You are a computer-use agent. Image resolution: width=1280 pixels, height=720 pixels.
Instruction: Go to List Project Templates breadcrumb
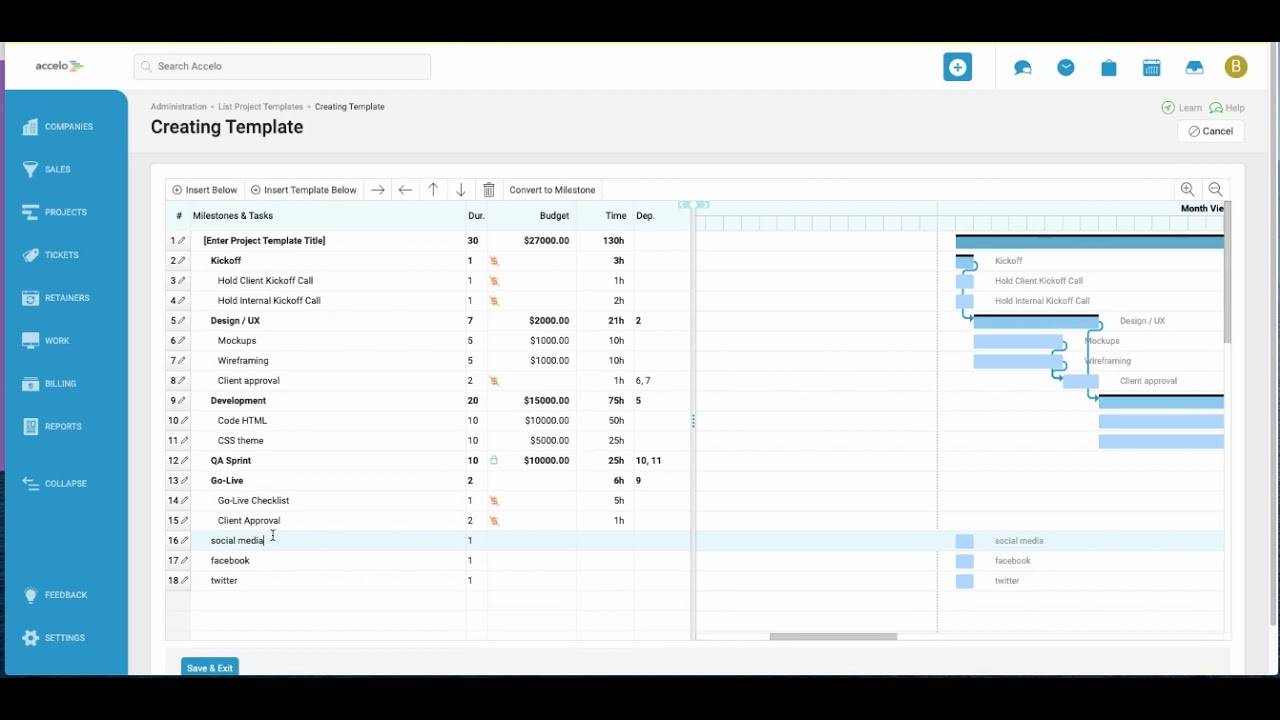(x=261, y=107)
